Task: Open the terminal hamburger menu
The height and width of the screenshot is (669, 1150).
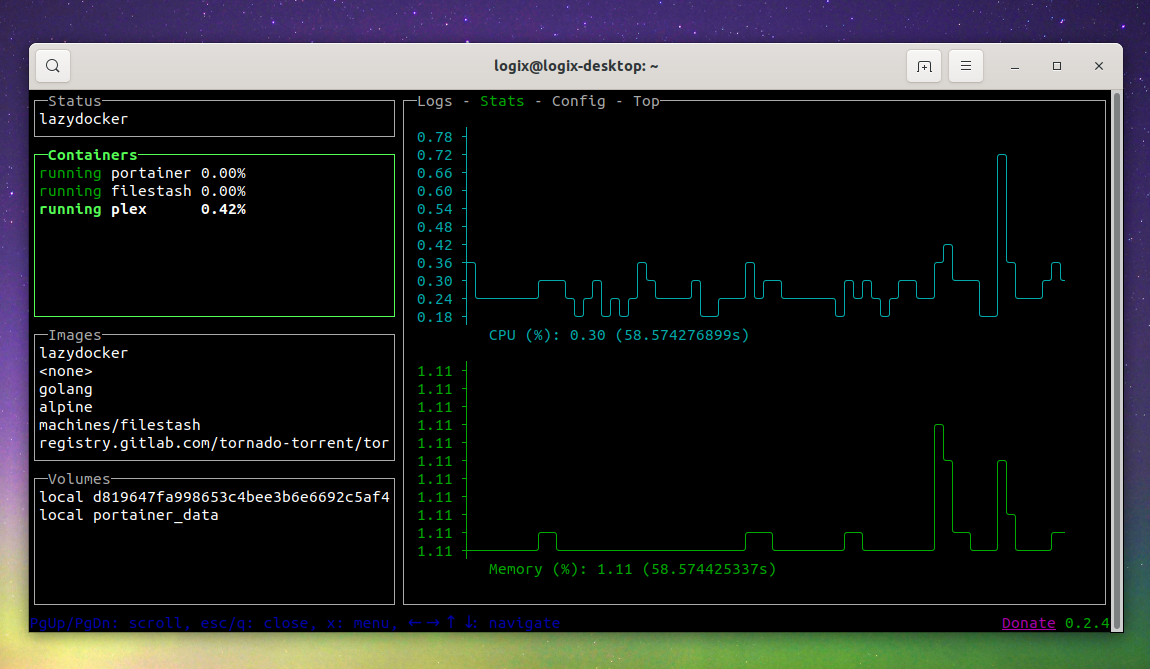Action: [966, 66]
